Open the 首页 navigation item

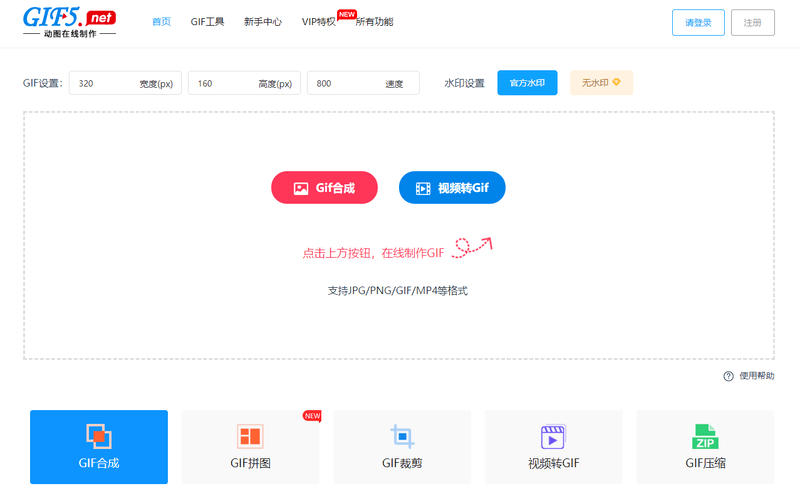coord(161,22)
